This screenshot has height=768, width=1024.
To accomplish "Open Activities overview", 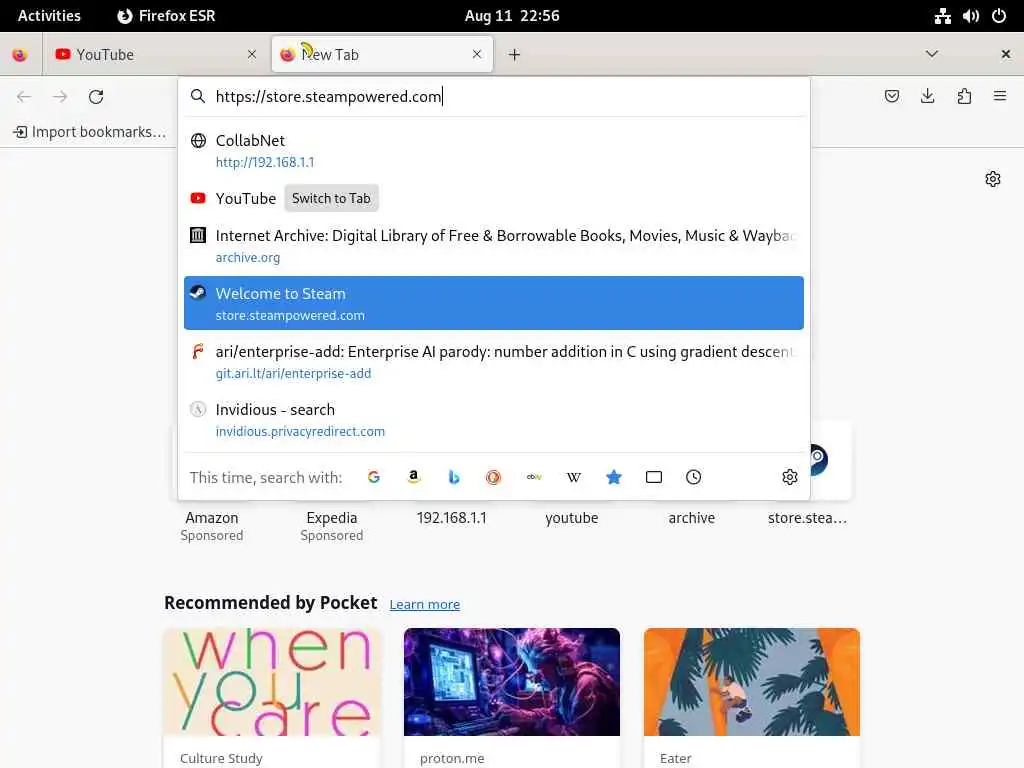I will coord(49,16).
